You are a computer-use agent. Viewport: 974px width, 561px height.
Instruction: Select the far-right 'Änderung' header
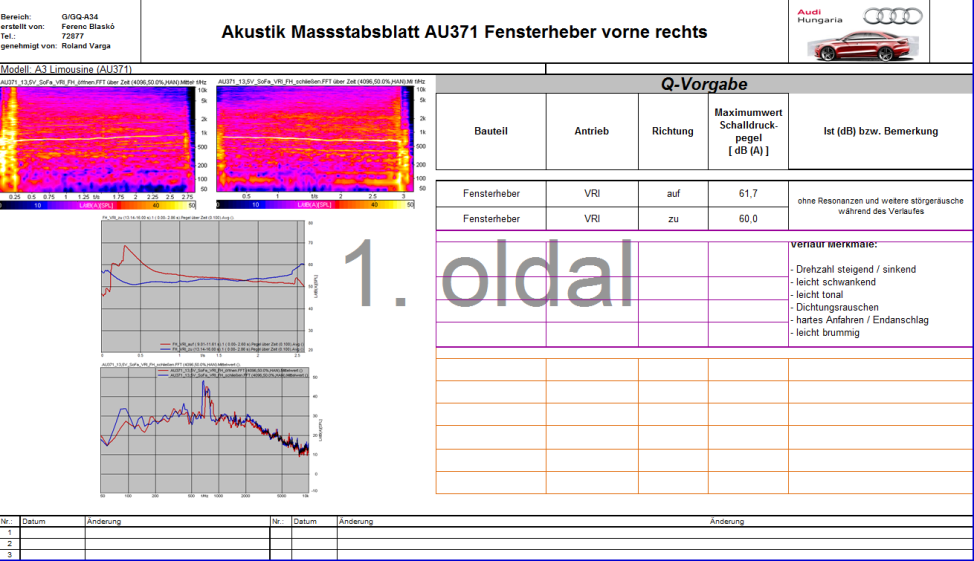(727, 521)
